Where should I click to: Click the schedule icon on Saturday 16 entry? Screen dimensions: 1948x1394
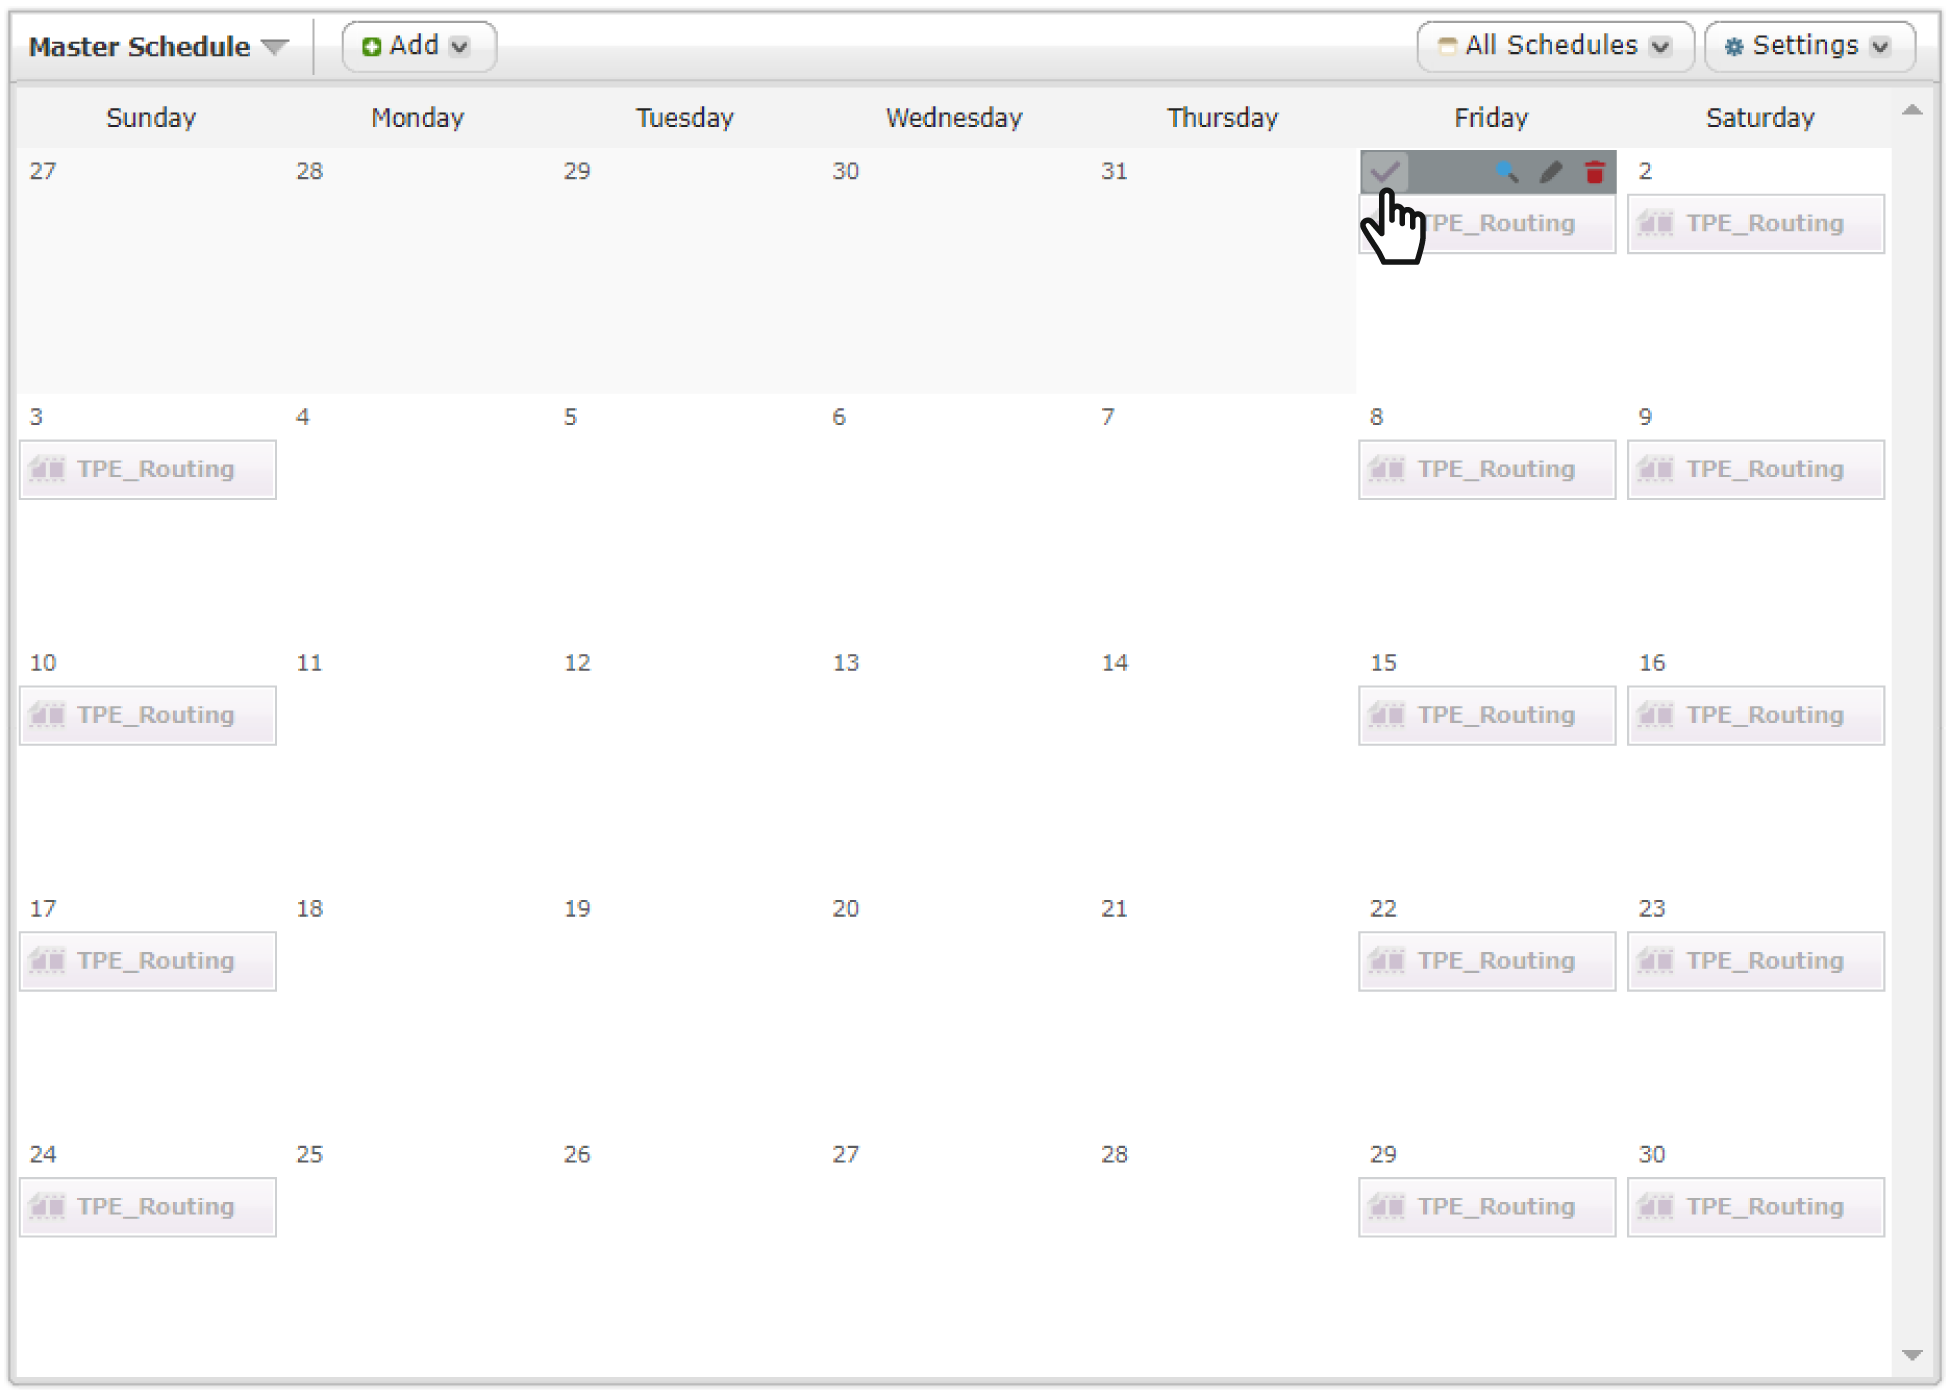[1656, 715]
